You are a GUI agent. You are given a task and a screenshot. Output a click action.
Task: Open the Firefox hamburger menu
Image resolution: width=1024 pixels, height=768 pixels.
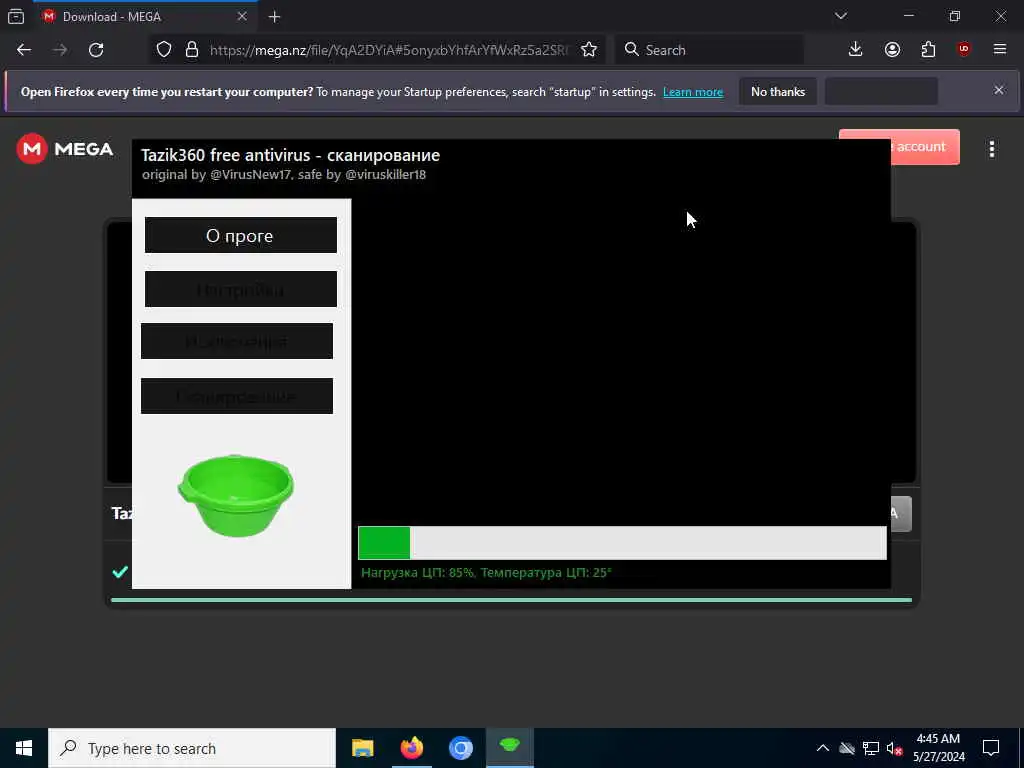pos(1000,50)
